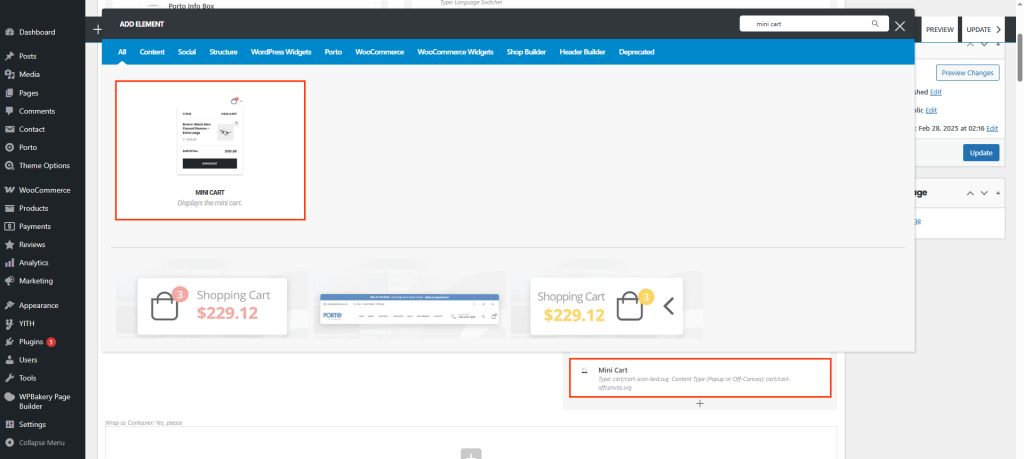The width and height of the screenshot is (1024, 459).
Task: Select the Header Builder tab
Action: pos(583,51)
